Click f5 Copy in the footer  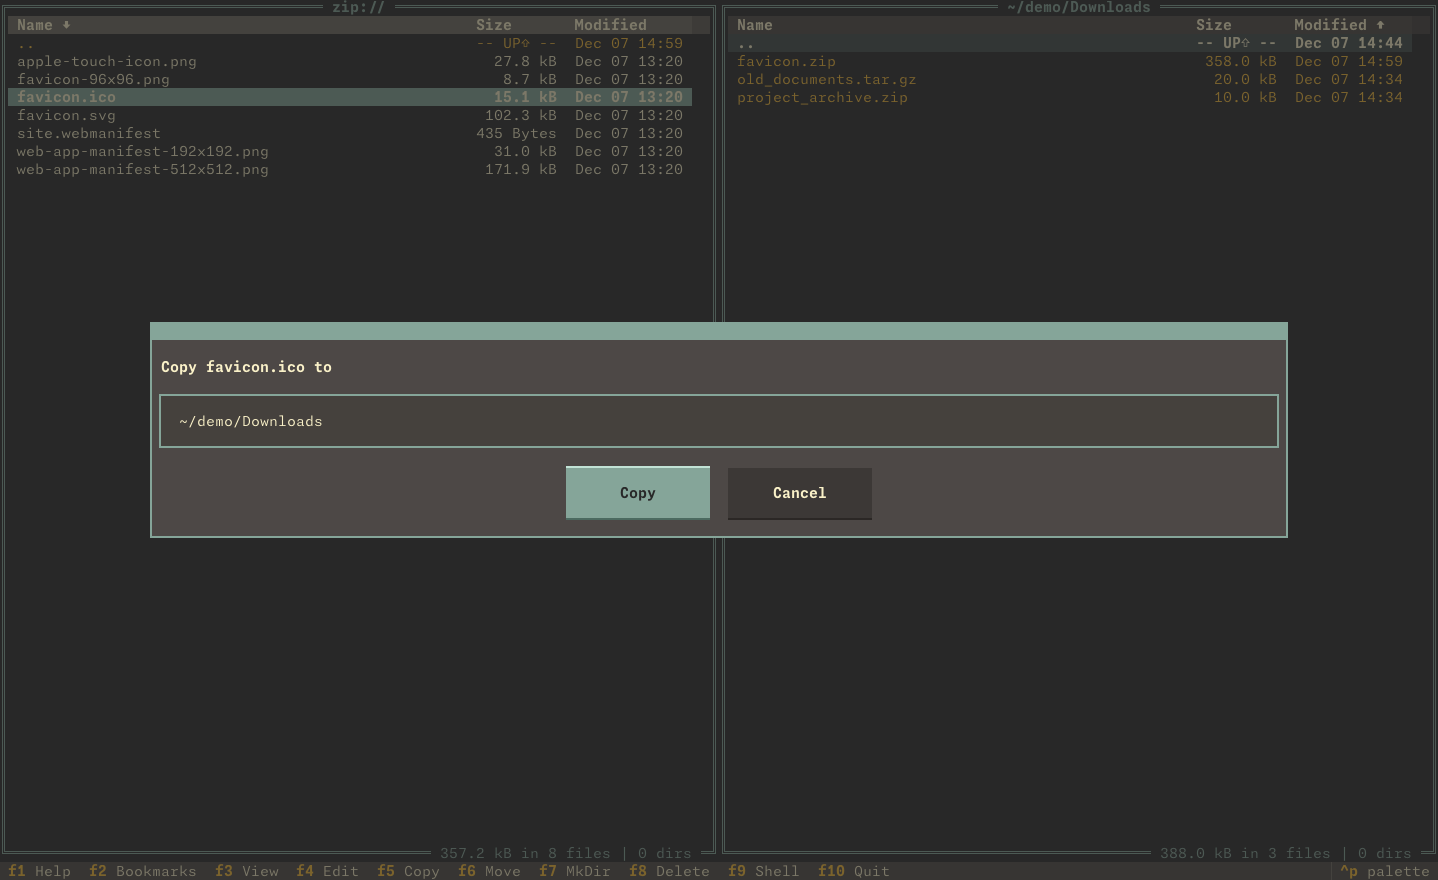[408, 871]
